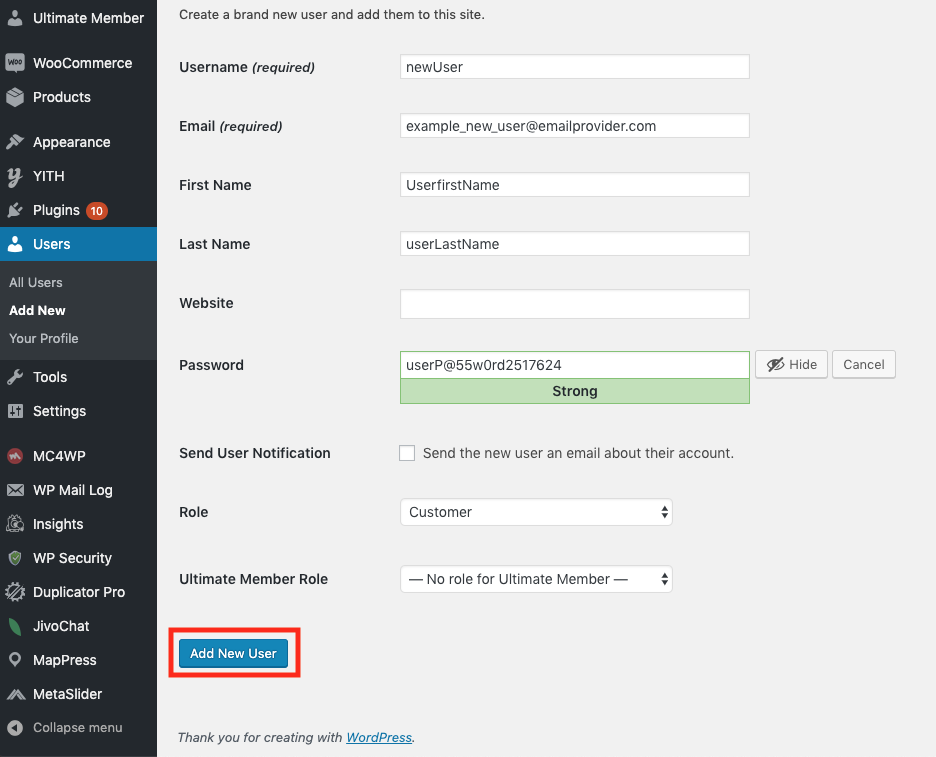Click the Products box icon

[15, 97]
